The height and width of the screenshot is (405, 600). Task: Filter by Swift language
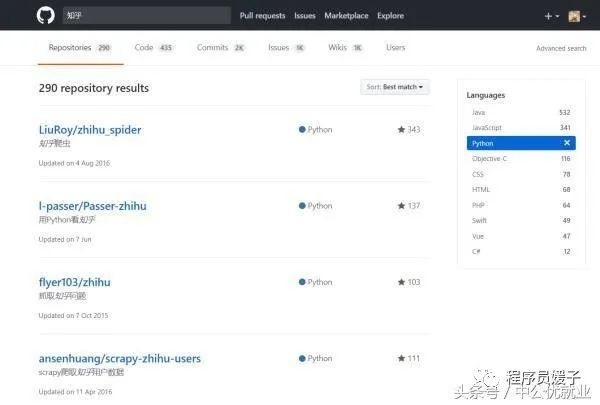point(521,220)
